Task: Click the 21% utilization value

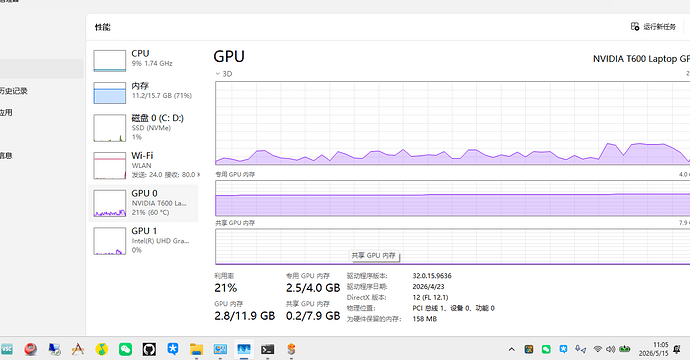Action: click(x=226, y=288)
